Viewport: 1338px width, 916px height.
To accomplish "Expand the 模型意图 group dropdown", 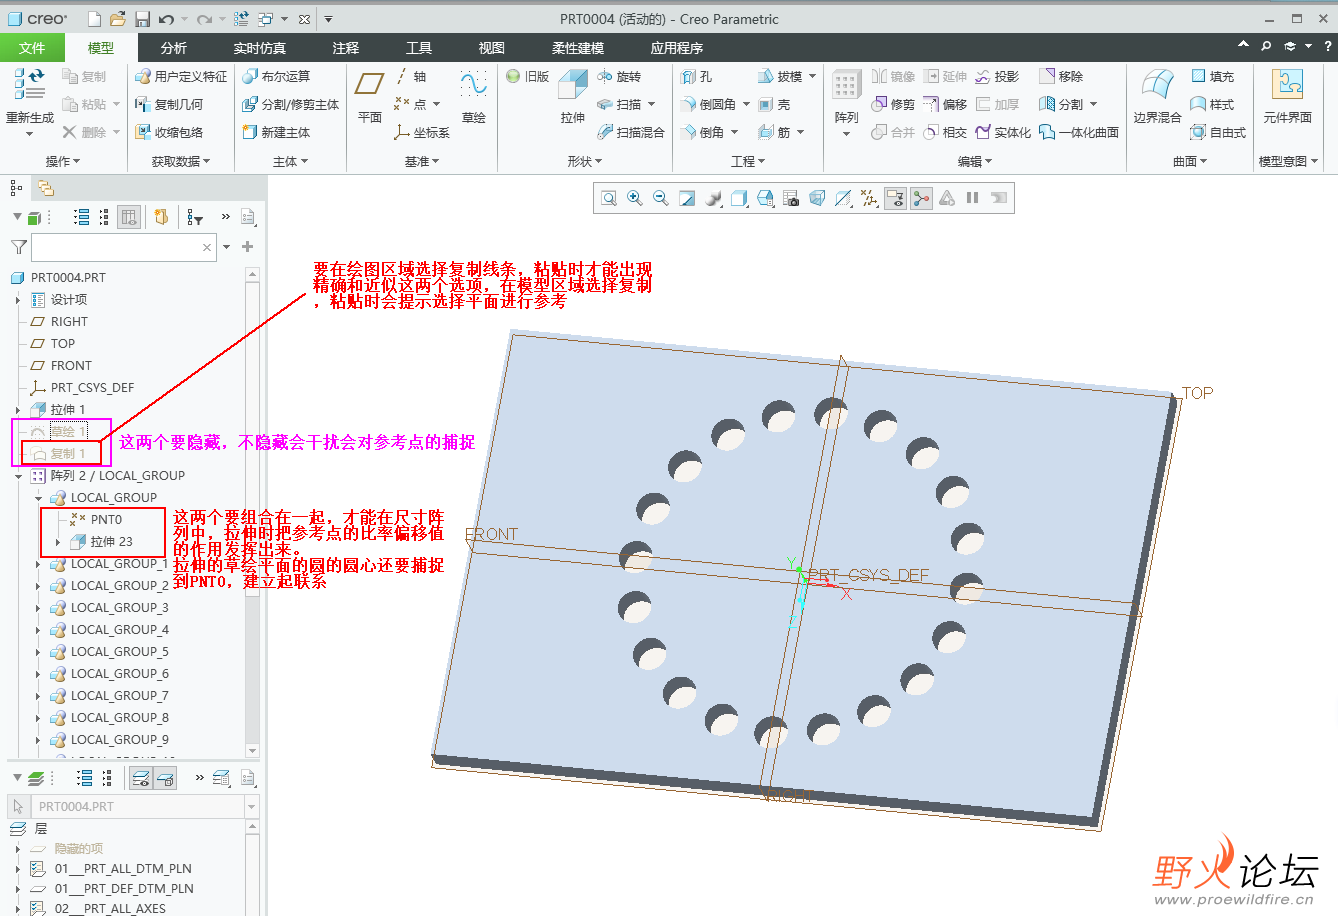I will (1288, 161).
